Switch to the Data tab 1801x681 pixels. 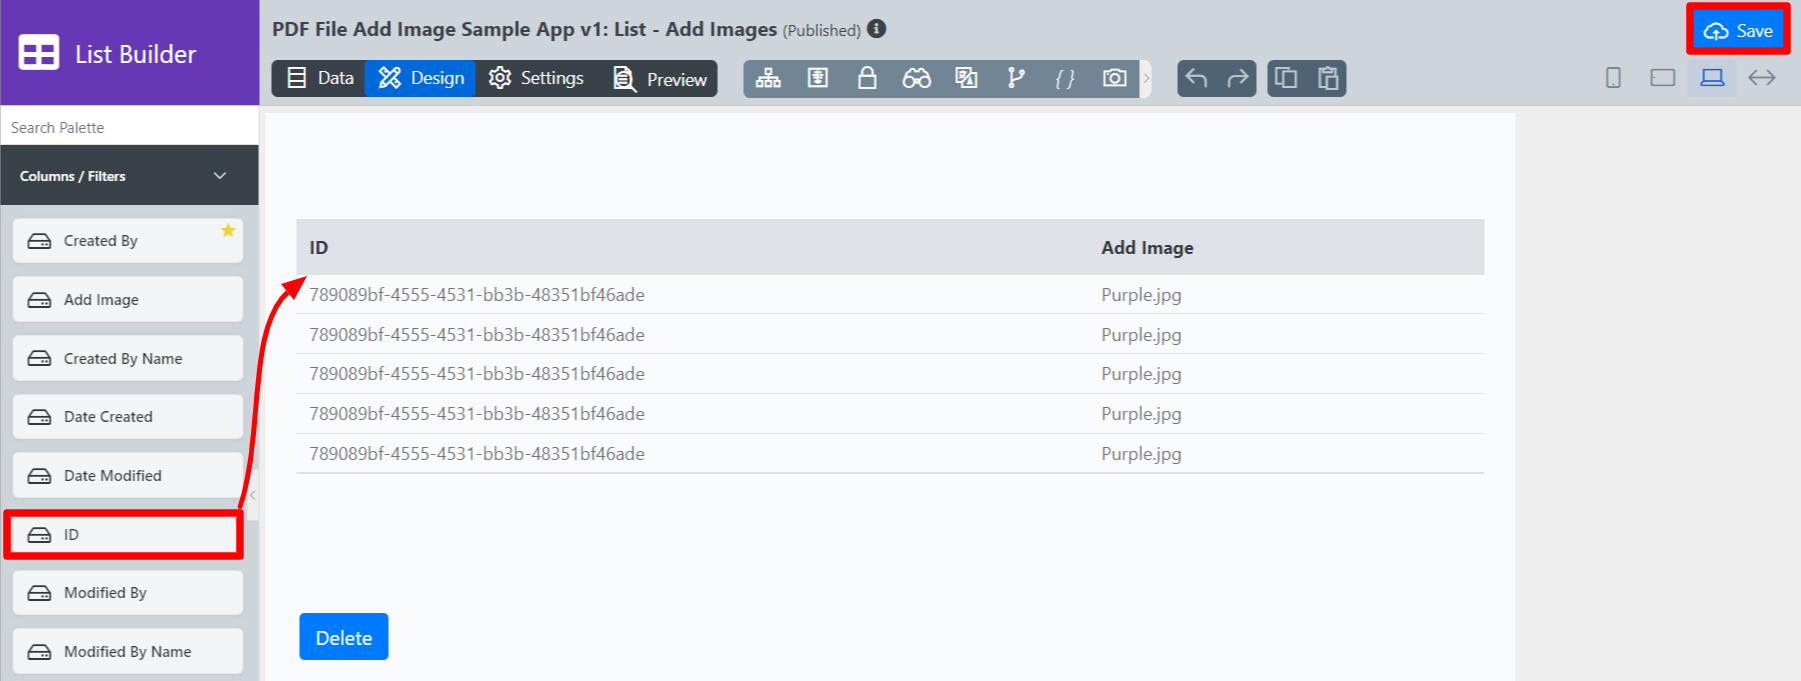tap(321, 78)
